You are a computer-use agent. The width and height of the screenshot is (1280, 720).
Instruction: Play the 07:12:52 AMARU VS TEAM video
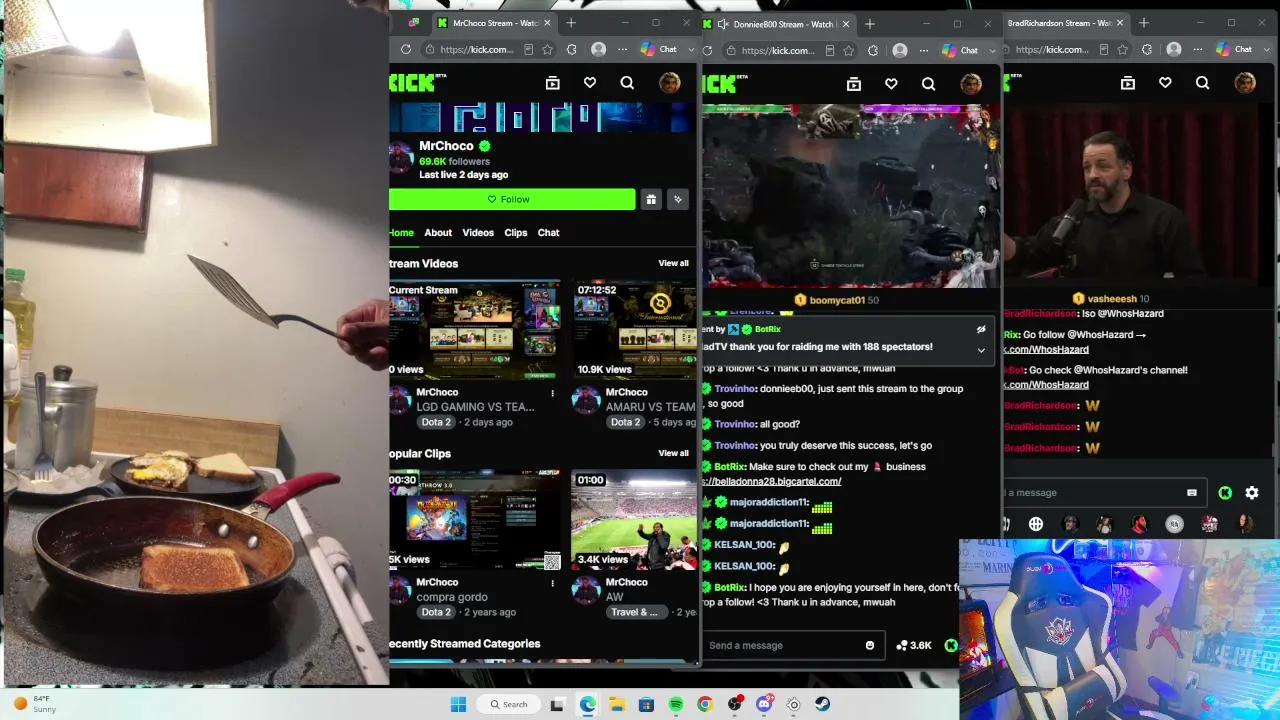coord(634,331)
